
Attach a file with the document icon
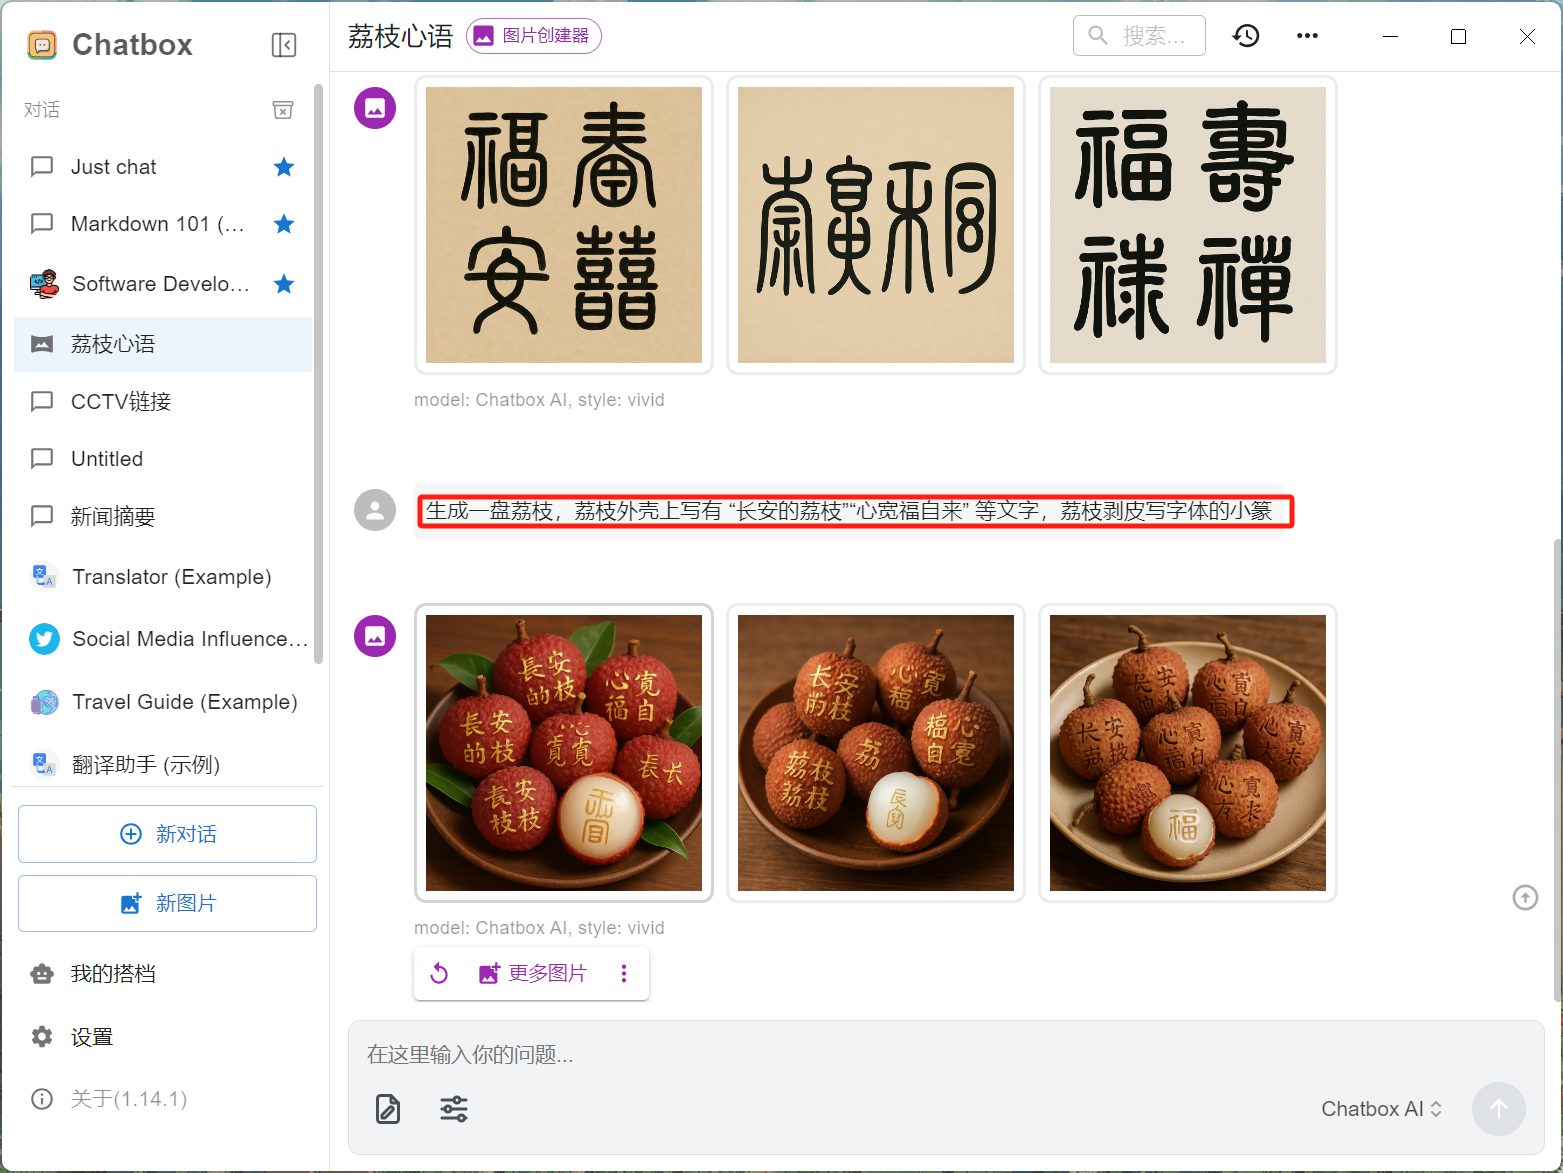[x=388, y=1109]
